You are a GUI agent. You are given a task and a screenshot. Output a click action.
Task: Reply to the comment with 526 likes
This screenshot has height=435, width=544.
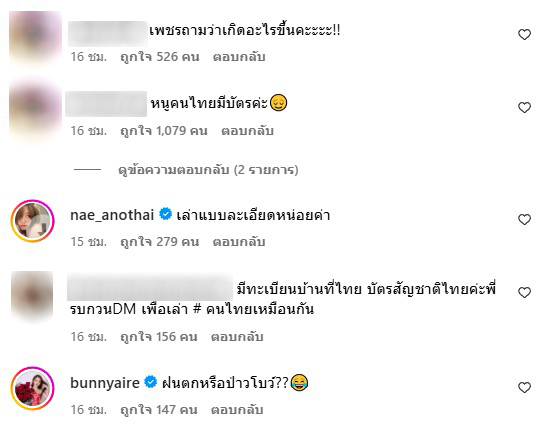239,57
